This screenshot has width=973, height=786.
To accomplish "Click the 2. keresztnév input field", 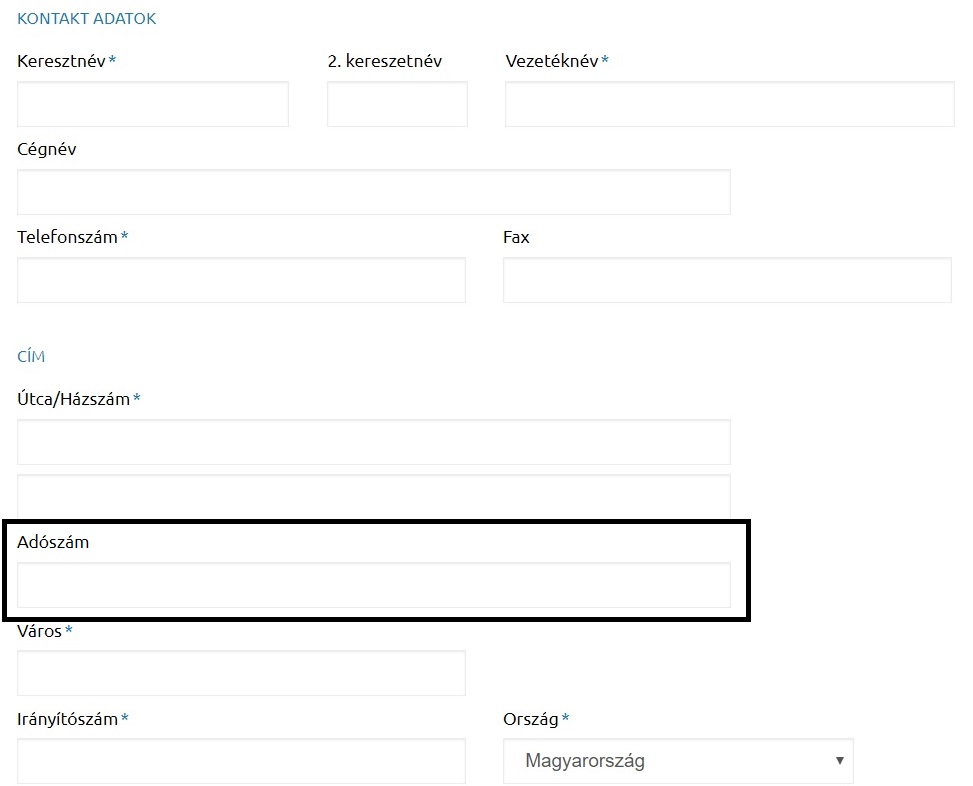I will pos(396,104).
